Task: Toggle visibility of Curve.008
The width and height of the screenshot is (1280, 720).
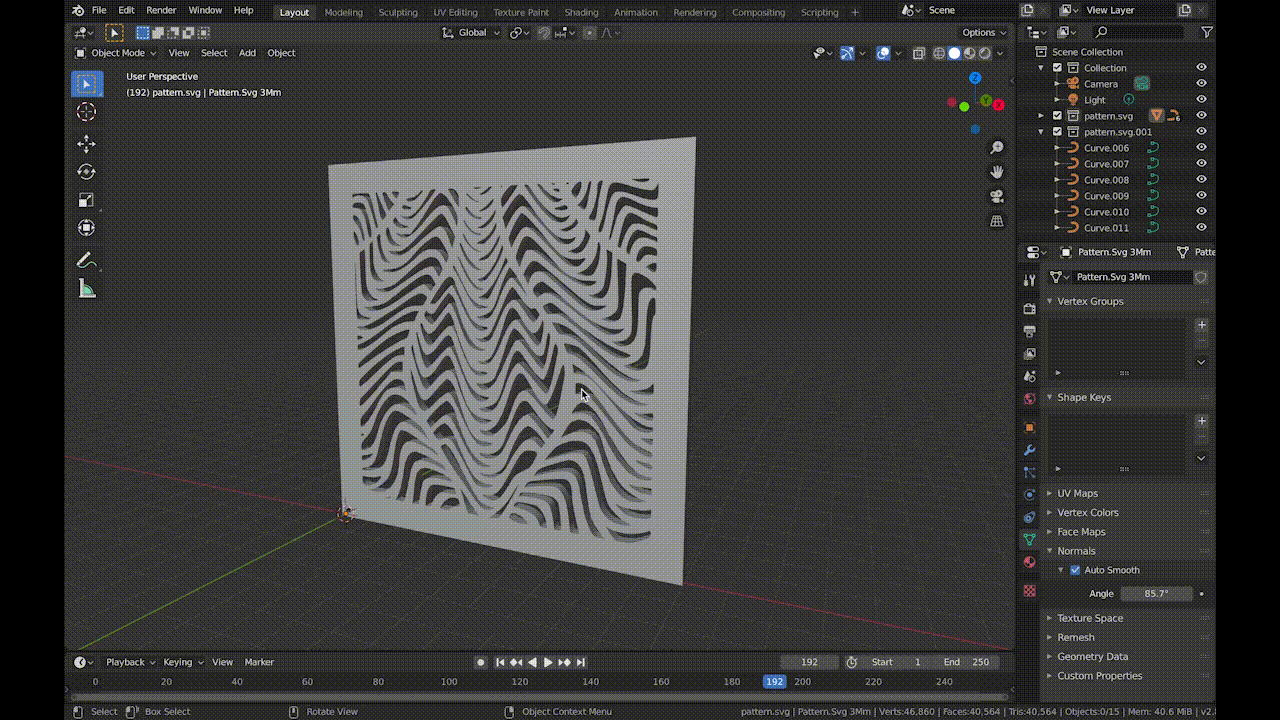Action: (x=1201, y=179)
